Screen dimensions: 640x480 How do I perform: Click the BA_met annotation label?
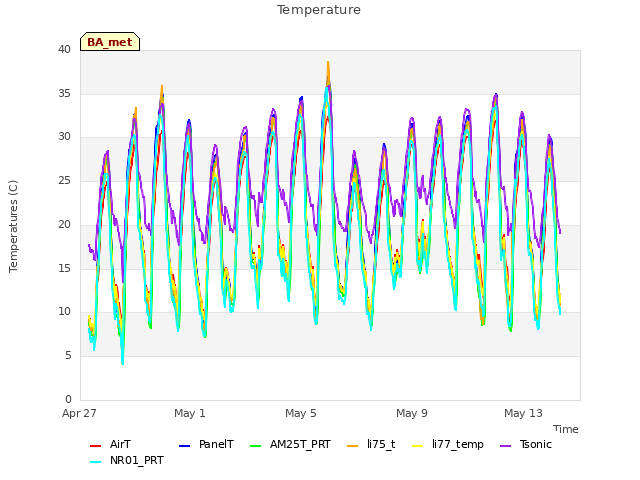click(x=110, y=42)
